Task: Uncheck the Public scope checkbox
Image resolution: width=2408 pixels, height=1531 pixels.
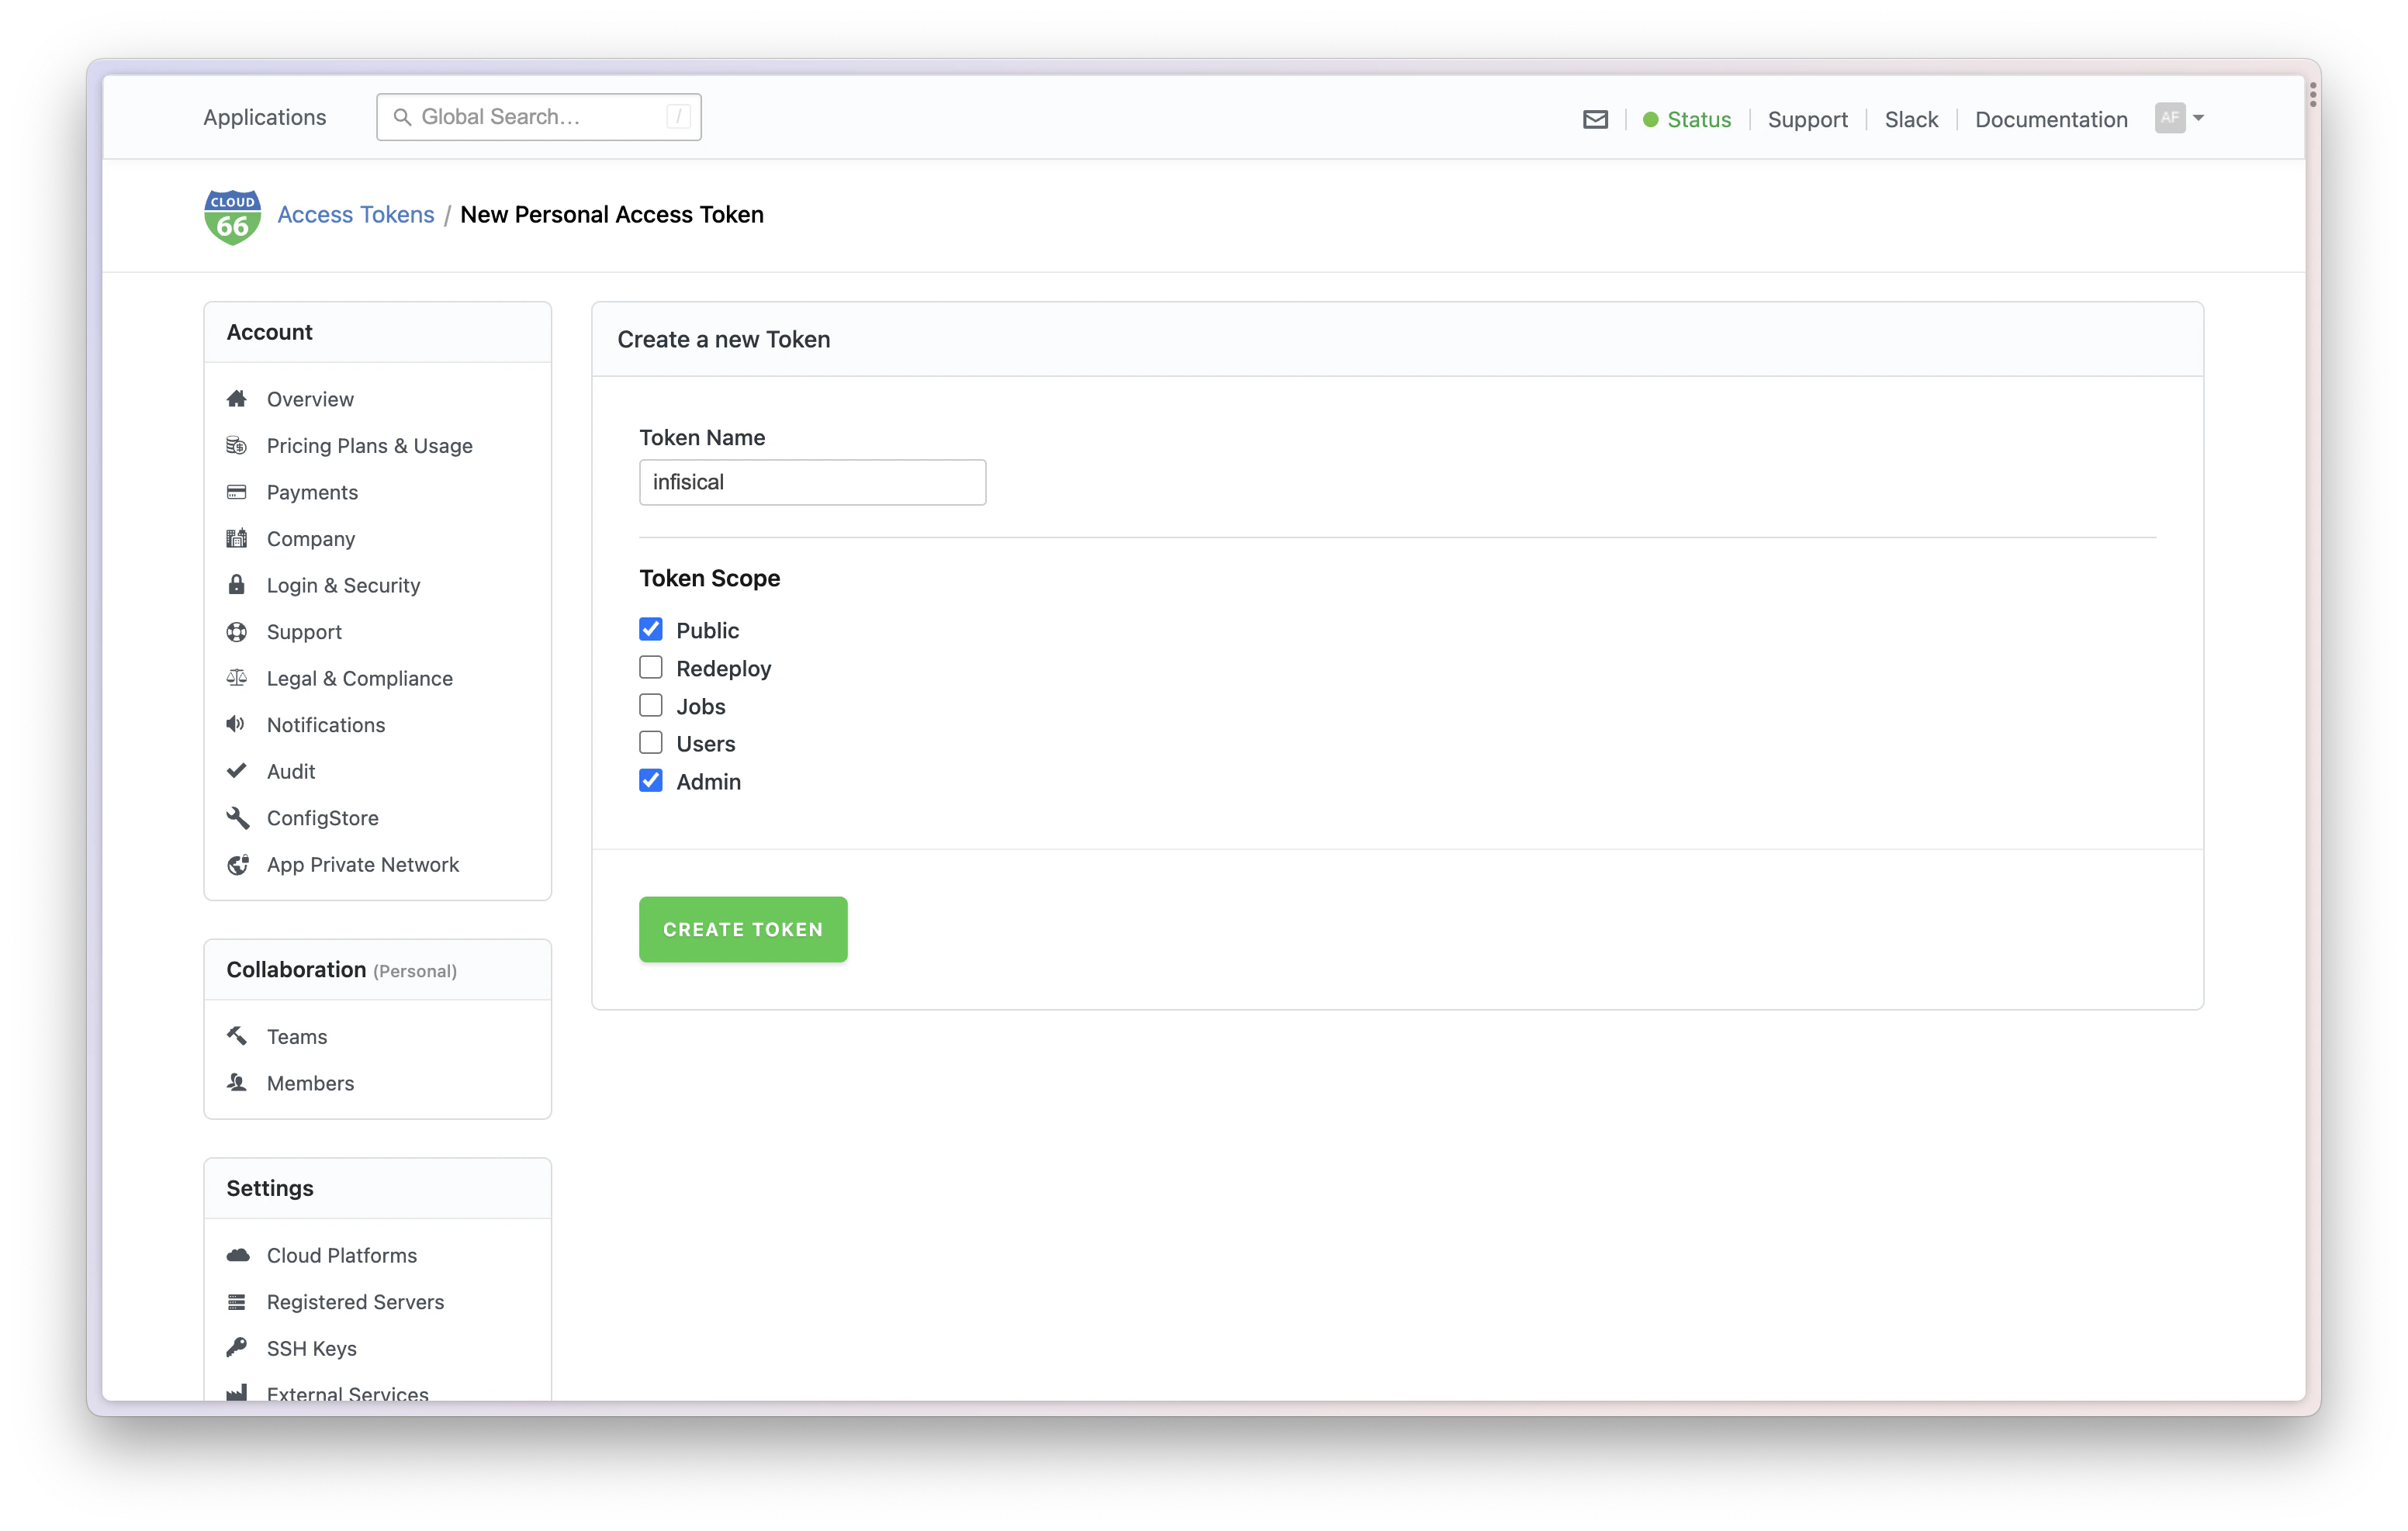Action: coord(651,629)
